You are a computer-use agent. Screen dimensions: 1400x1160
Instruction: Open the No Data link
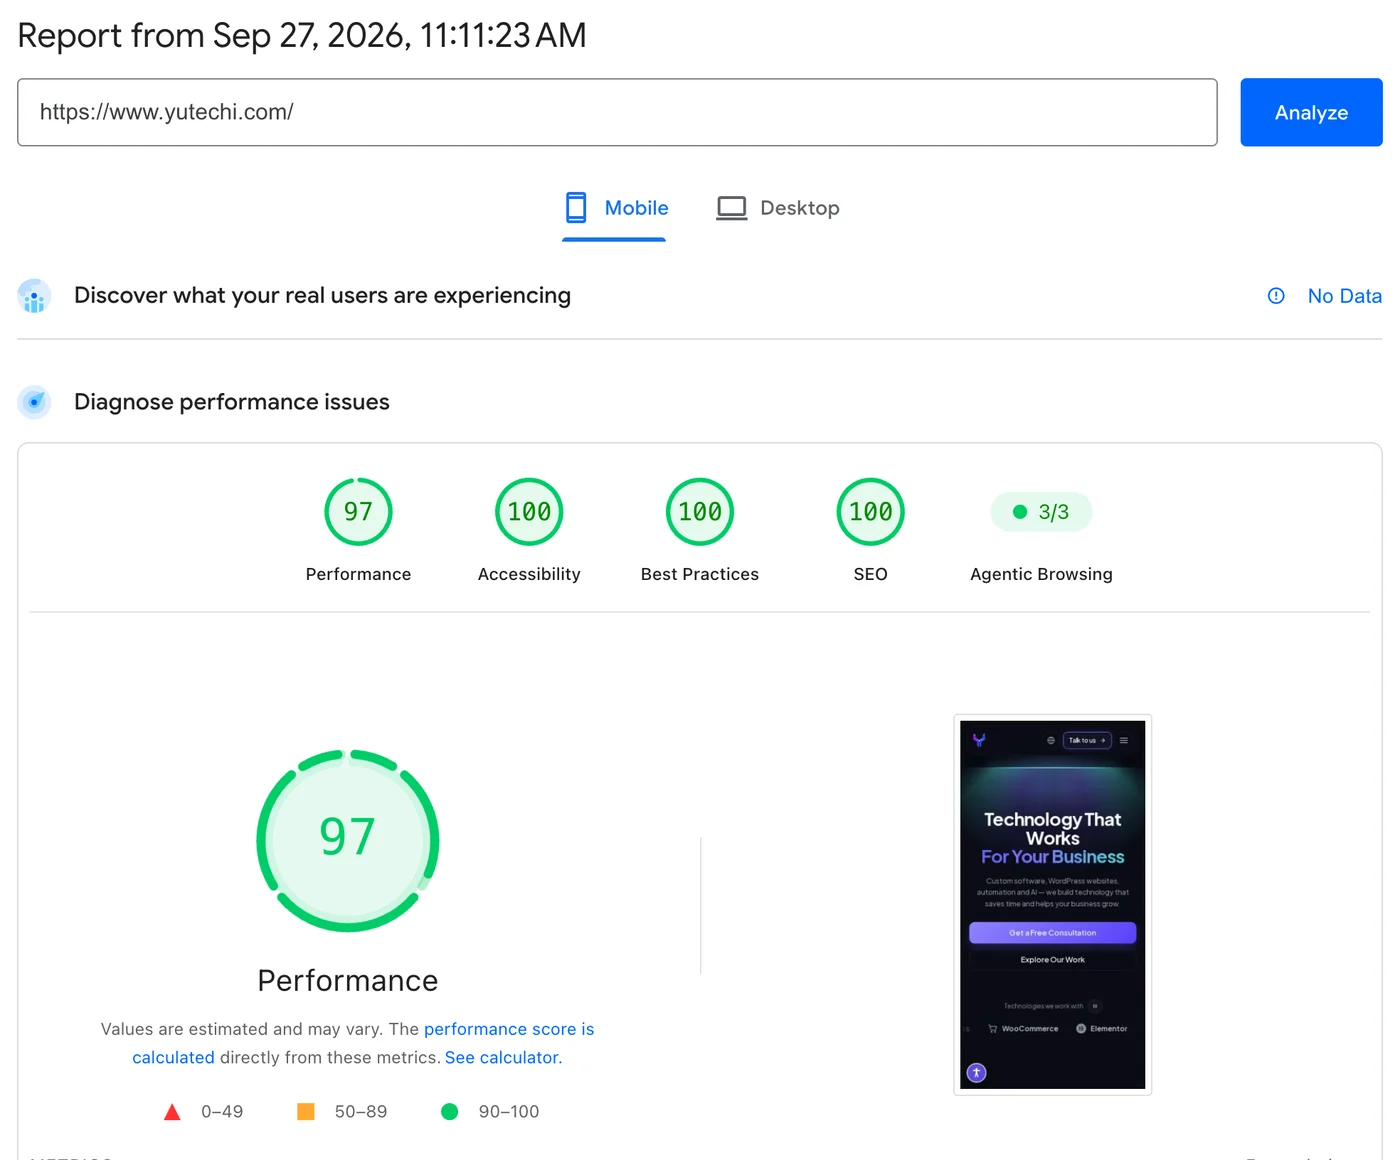[x=1345, y=296]
